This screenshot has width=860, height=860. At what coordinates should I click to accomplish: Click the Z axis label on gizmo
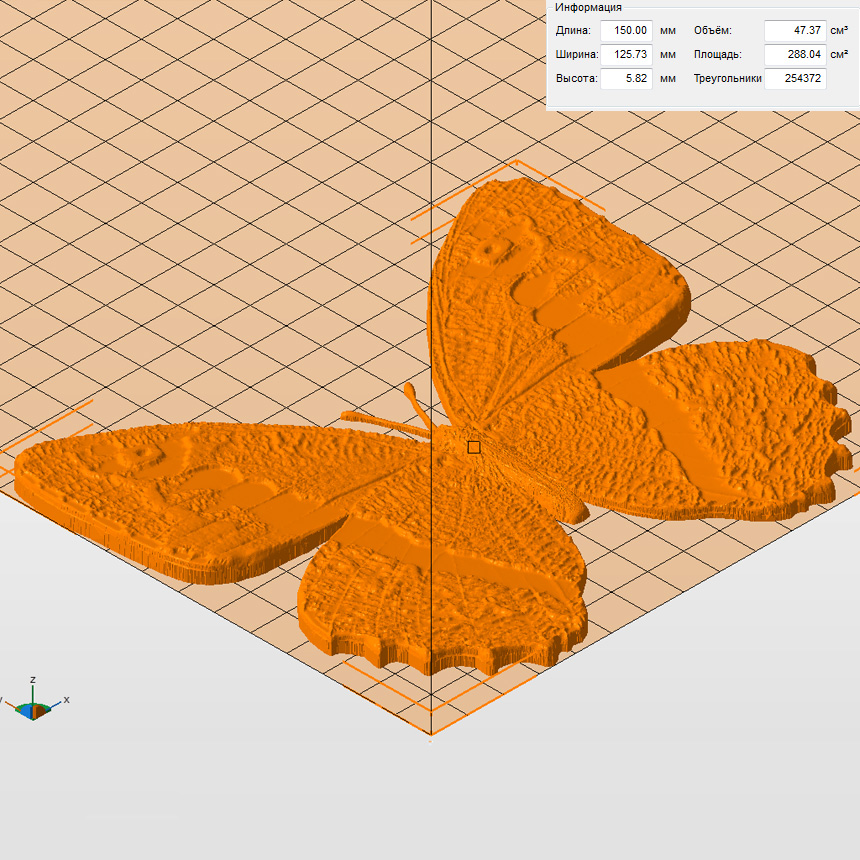[33, 680]
